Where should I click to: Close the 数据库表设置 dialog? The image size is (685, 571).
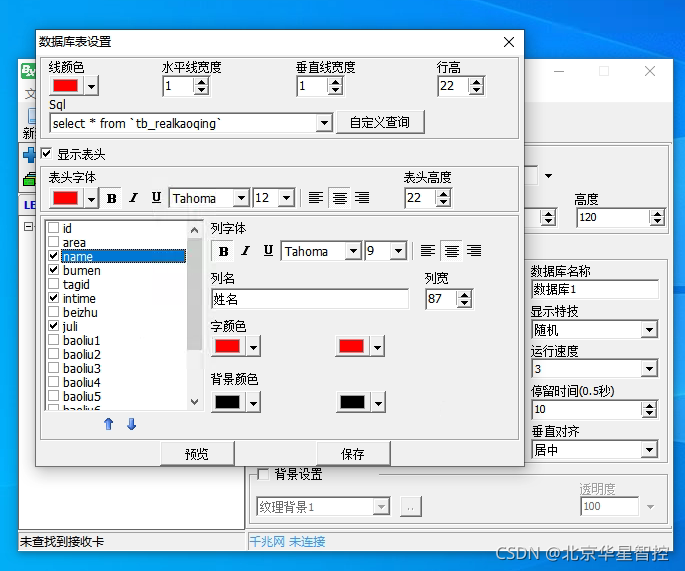(509, 42)
